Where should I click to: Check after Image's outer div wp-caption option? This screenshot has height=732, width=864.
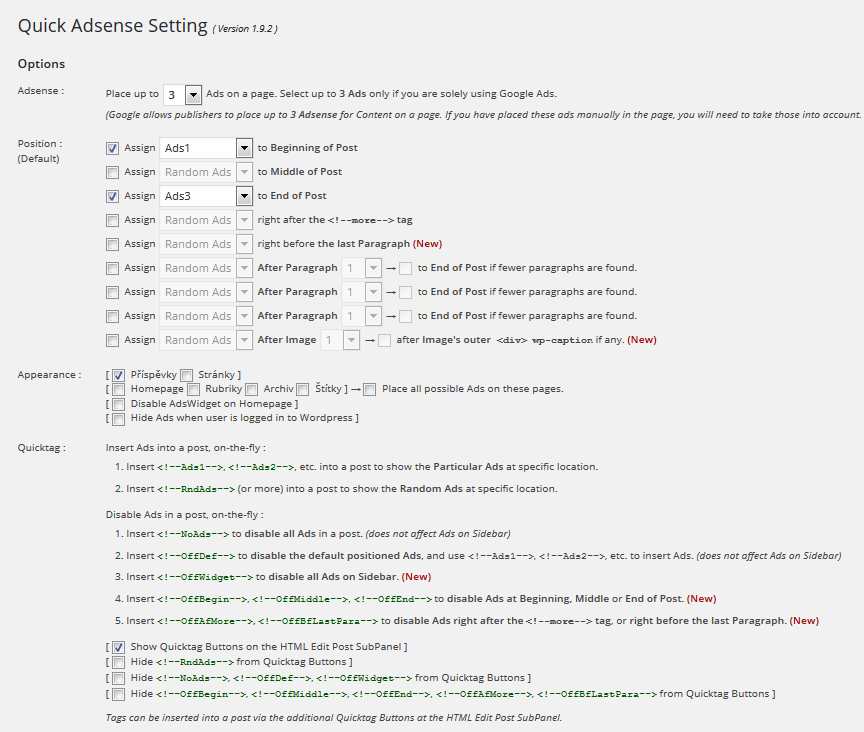coord(385,340)
